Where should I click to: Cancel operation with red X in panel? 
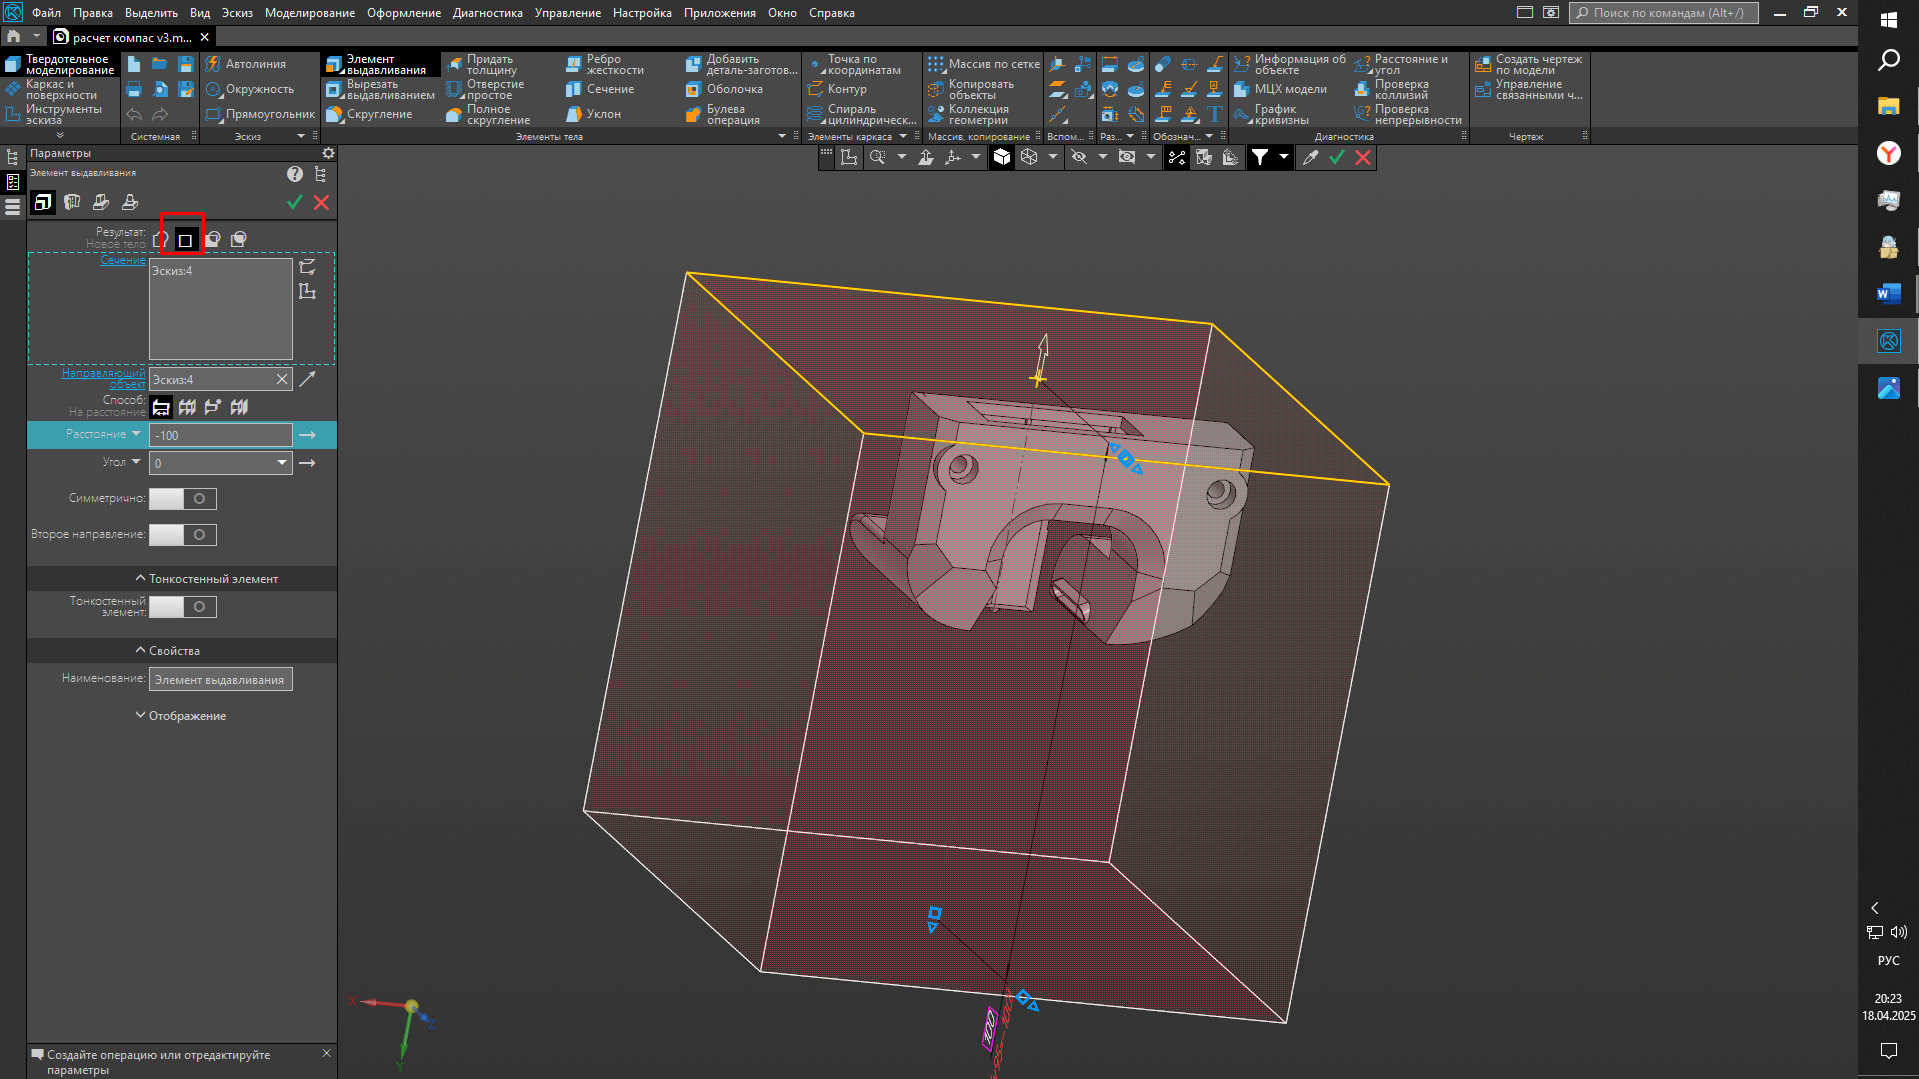point(321,202)
